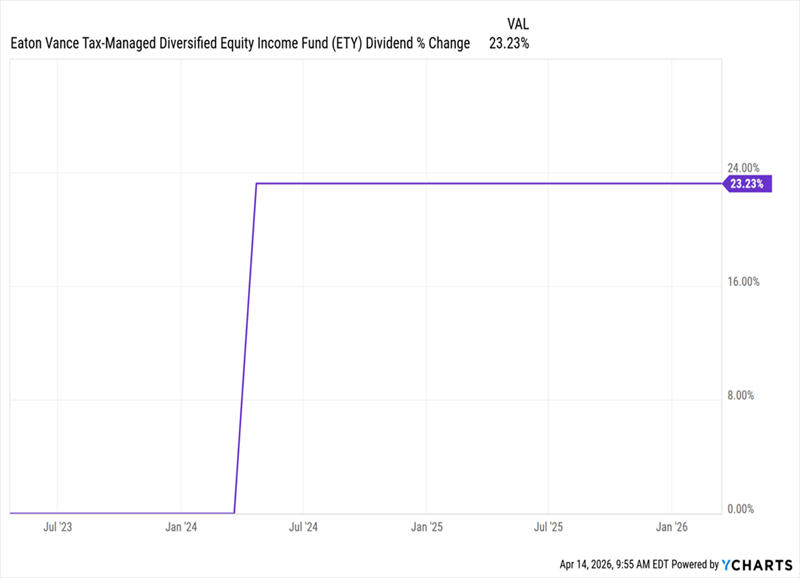800x578 pixels.
Task: Select the Jul '25 x-axis date label
Action: [548, 526]
